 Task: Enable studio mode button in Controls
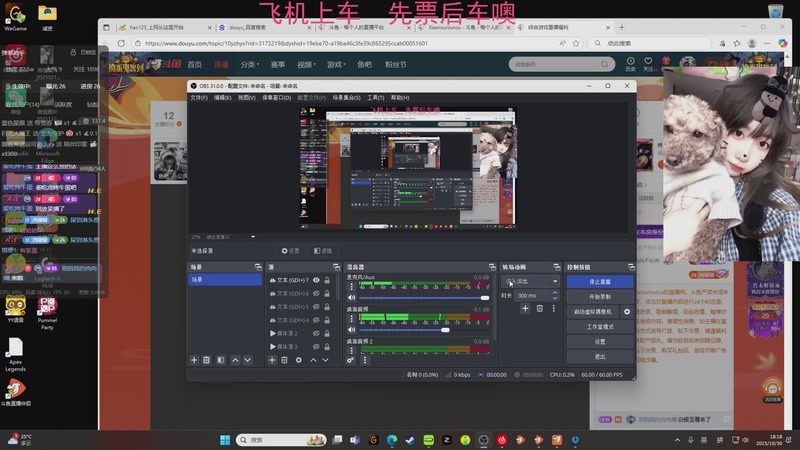tap(600, 327)
